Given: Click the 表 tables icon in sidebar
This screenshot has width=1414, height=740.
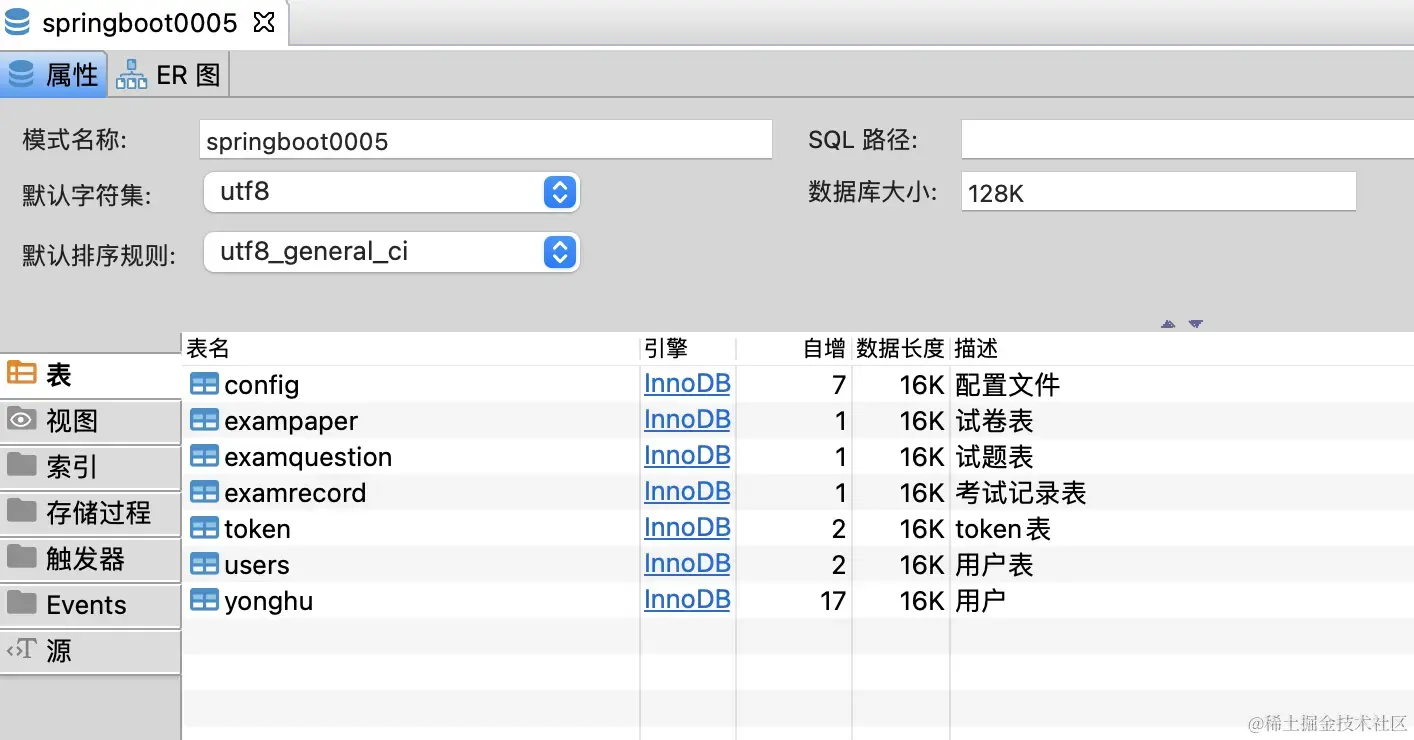Looking at the screenshot, I should 24,375.
